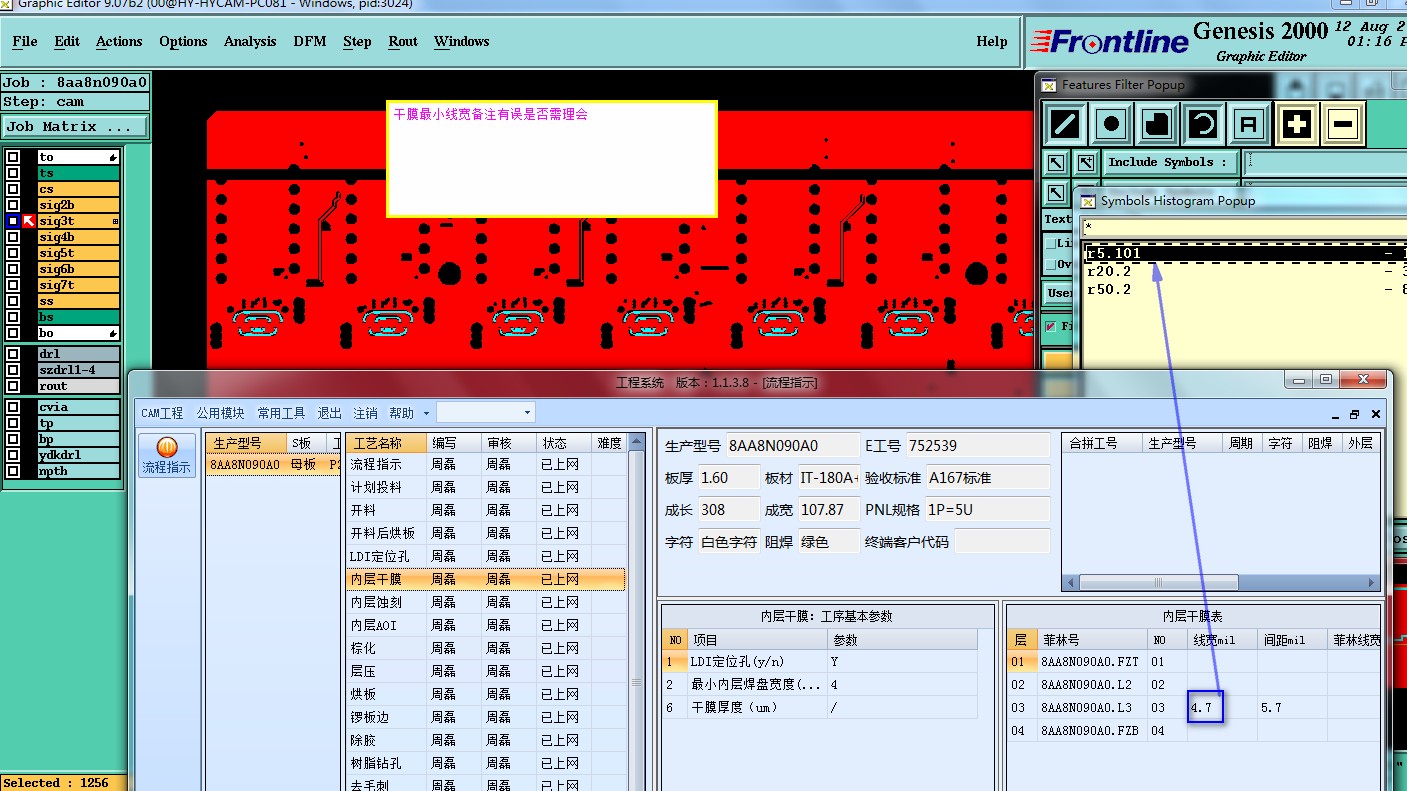Sort by the 工艺名称 column header
Viewport: 1407px width, 791px height.
pos(386,443)
